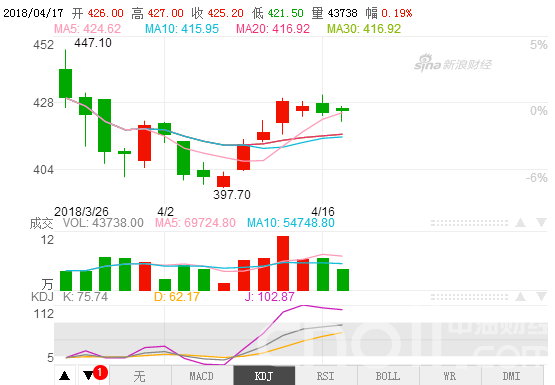The height and width of the screenshot is (385, 555).
Task: Click the 447.10 high price annotation
Action: 93,43
